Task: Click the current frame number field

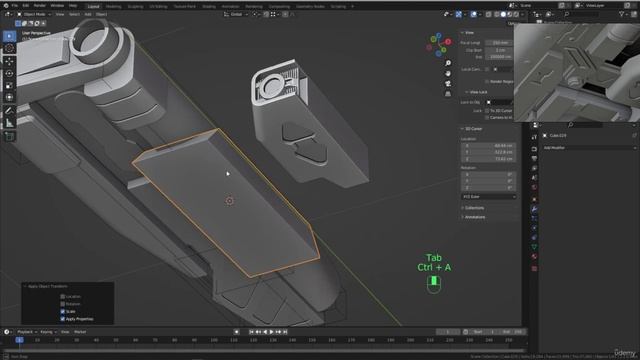Action: pos(448,332)
